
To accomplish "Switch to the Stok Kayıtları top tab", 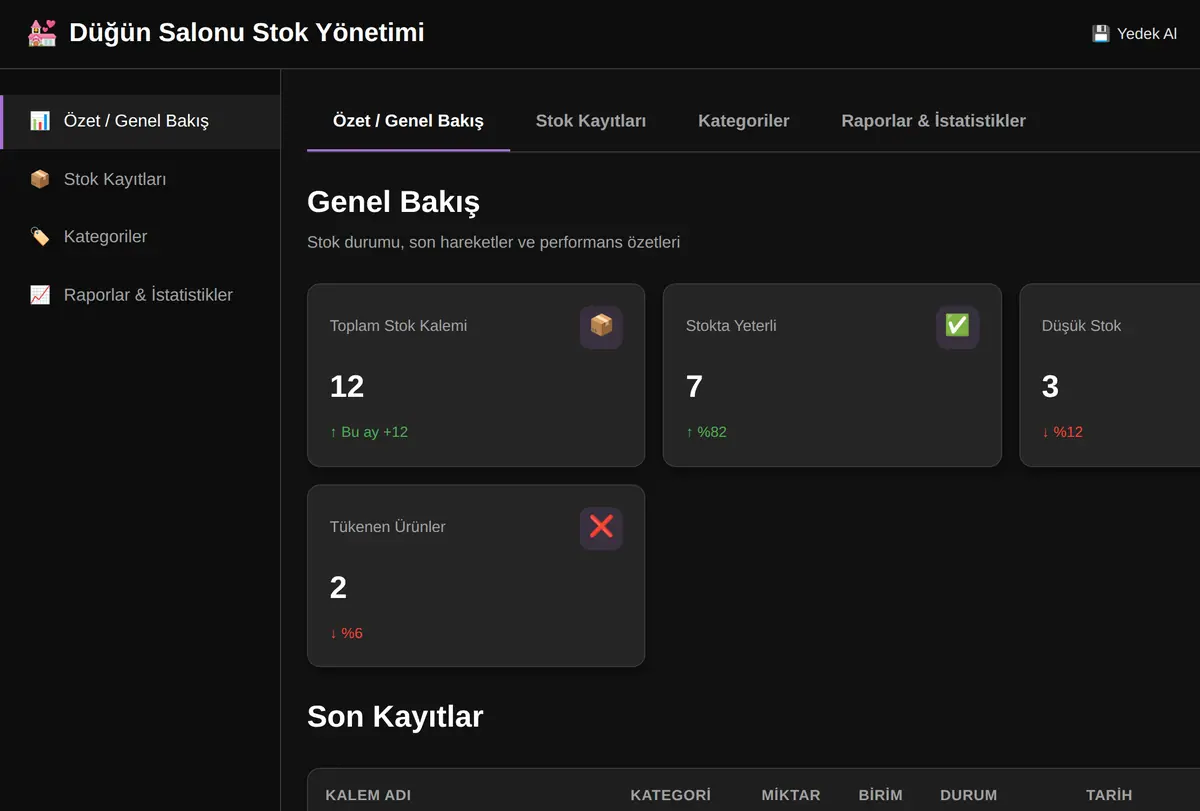I will (x=591, y=121).
